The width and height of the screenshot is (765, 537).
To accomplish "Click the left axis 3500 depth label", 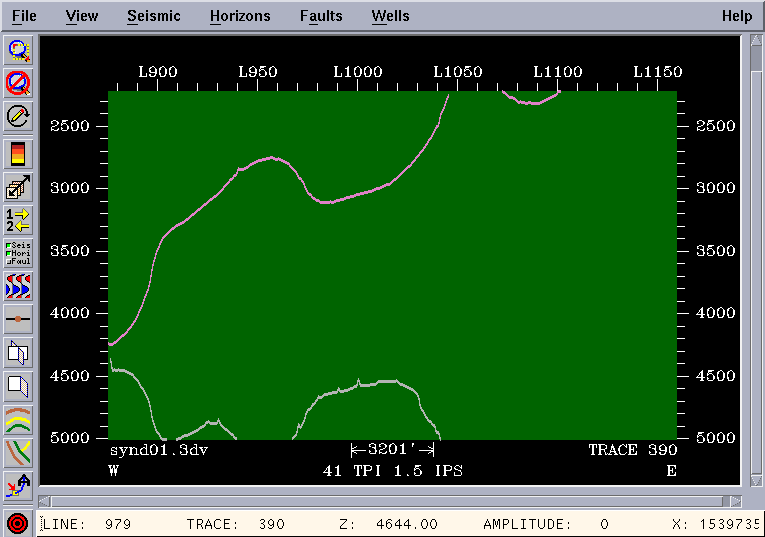I will pyautogui.click(x=70, y=251).
